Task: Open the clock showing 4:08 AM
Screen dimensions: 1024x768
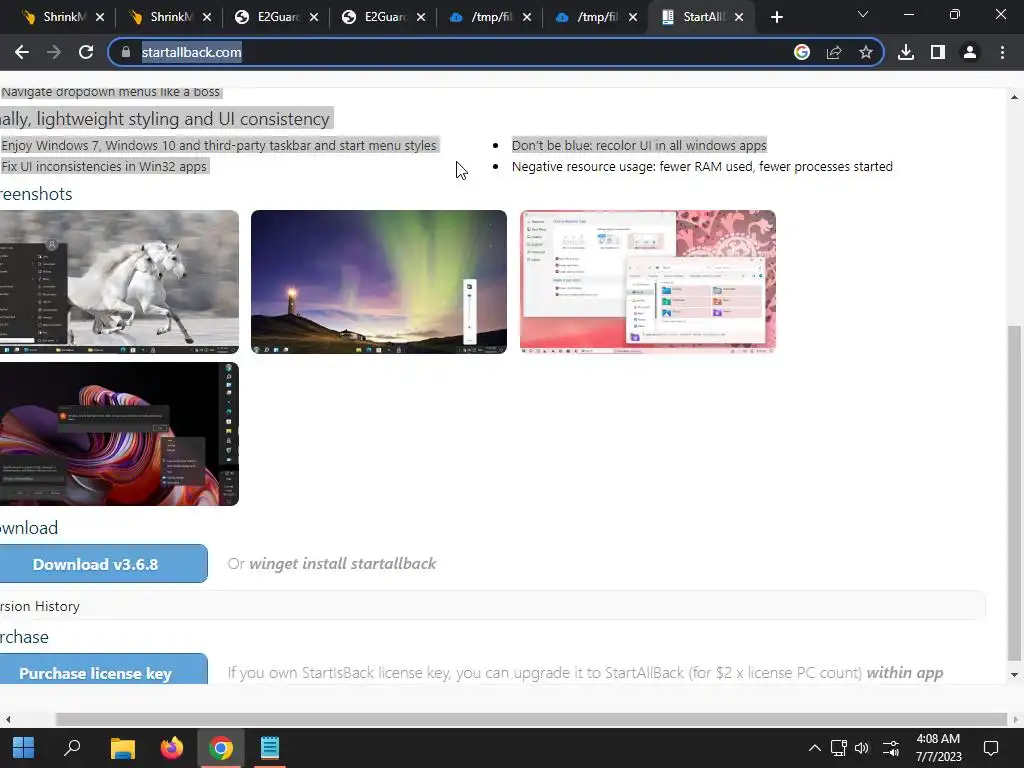Action: tap(938, 748)
